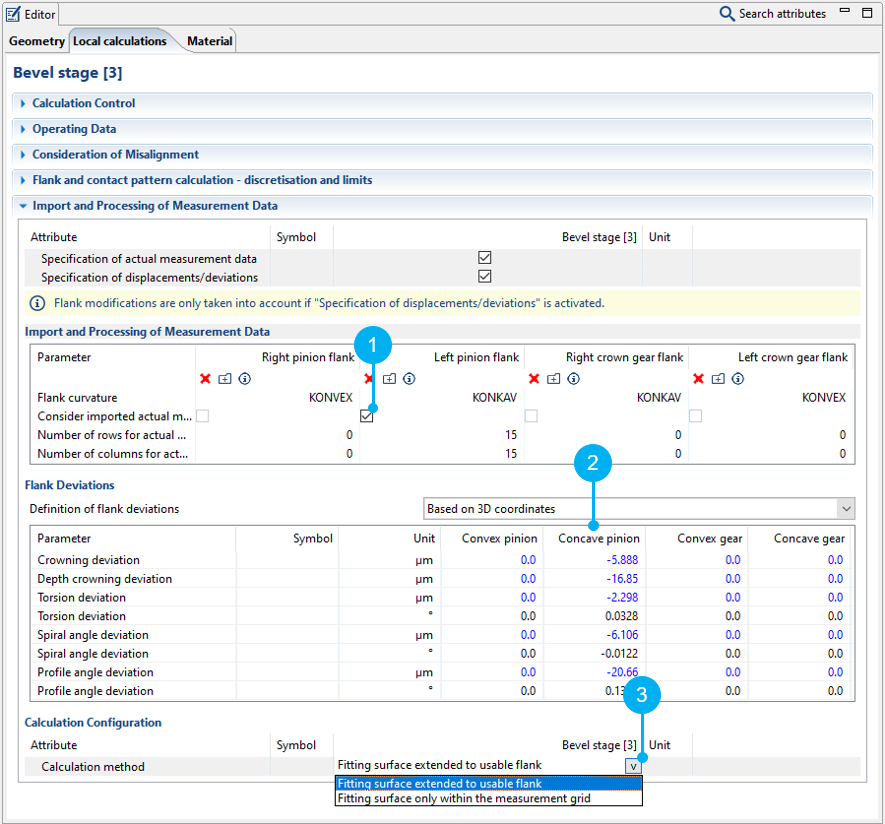Screen dimensions: 885x824
Task: Open the Definition of flank deviations dropdown
Action: click(846, 508)
